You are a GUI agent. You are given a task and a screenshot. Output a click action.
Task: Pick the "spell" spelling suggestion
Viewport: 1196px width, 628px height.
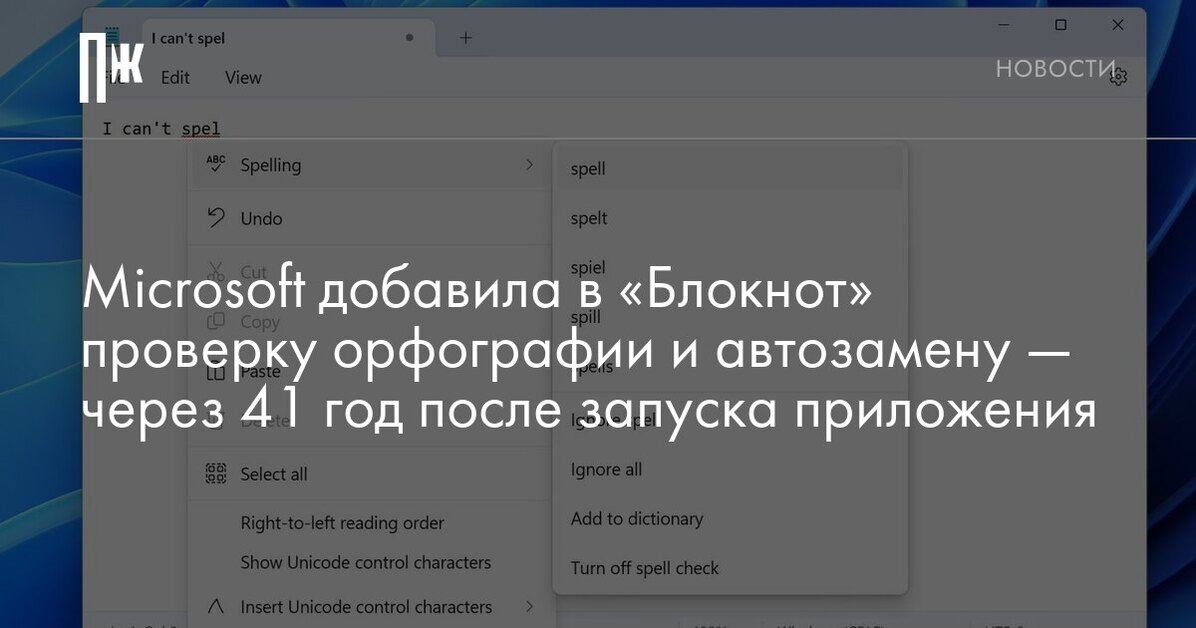click(730, 169)
